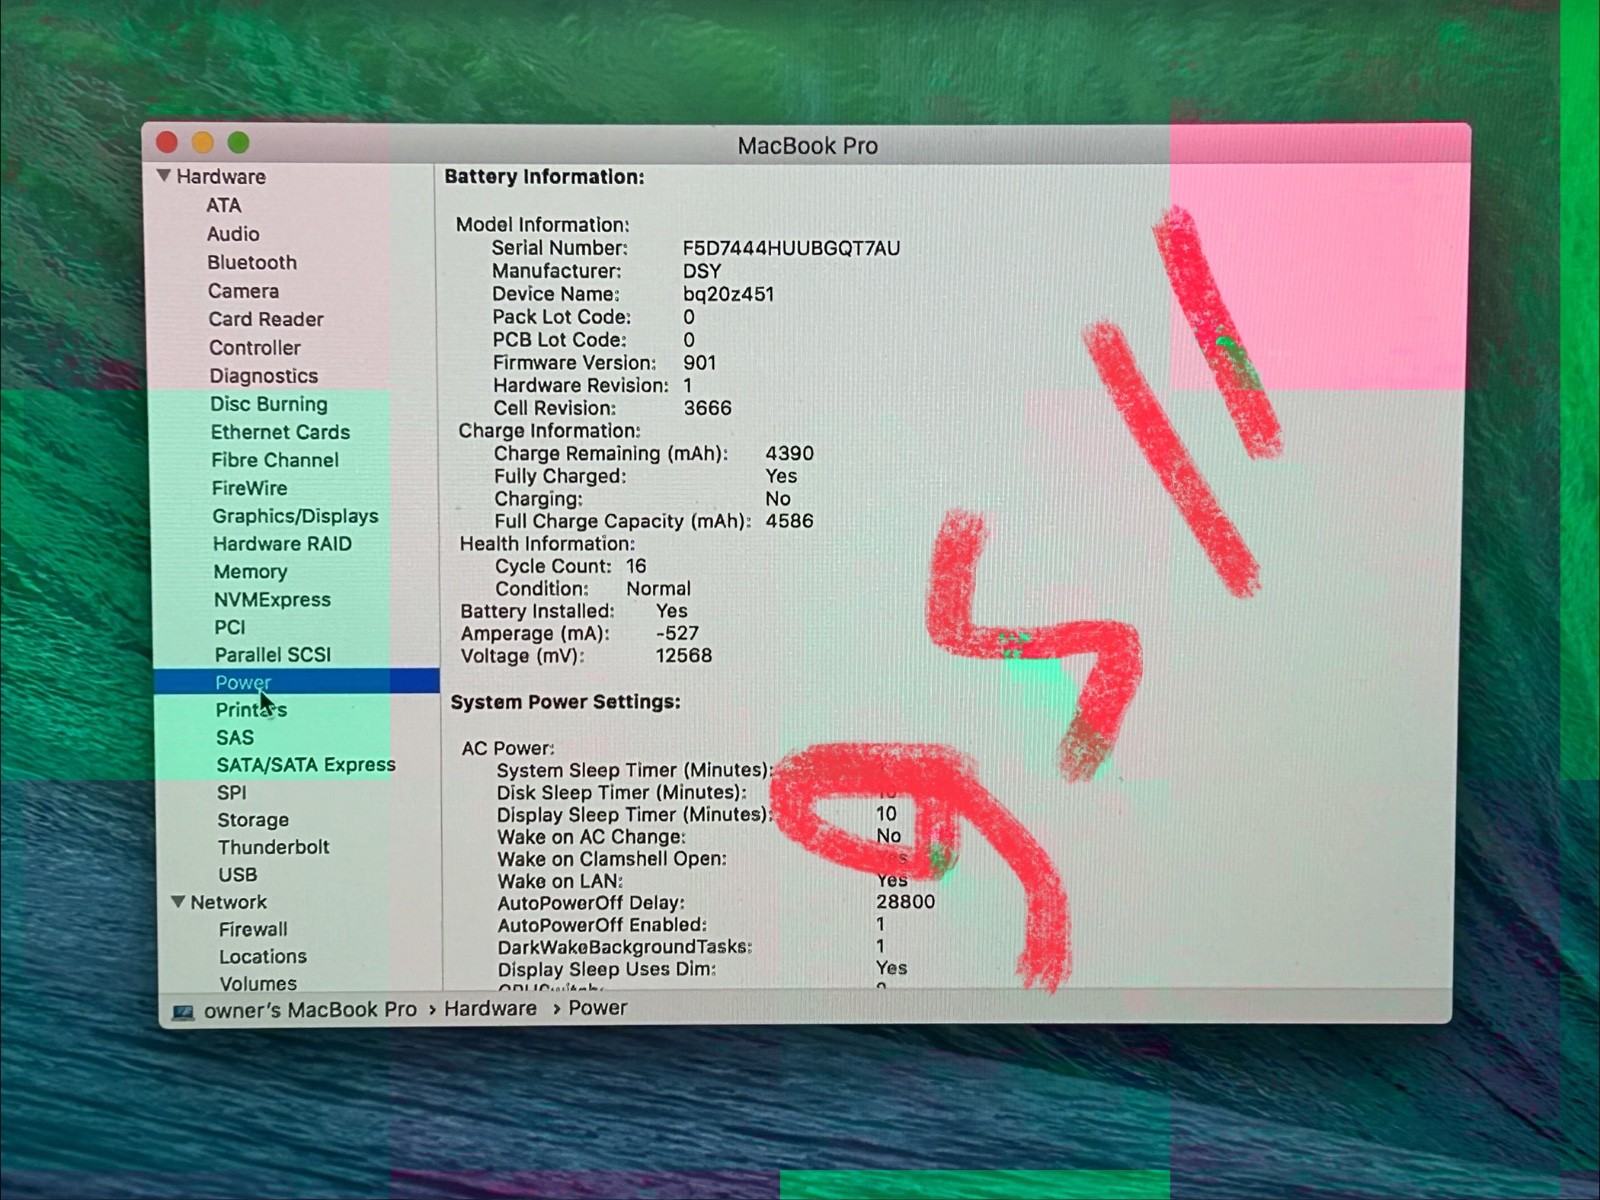View the Diagnostics section
The image size is (1600, 1200).
click(x=264, y=376)
